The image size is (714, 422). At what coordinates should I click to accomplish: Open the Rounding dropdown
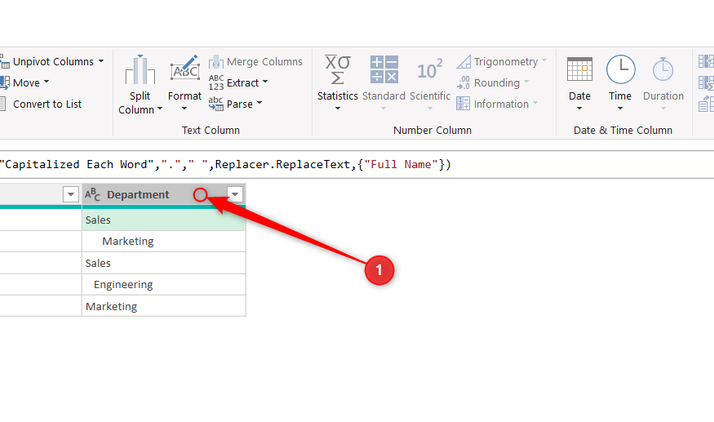tap(526, 82)
